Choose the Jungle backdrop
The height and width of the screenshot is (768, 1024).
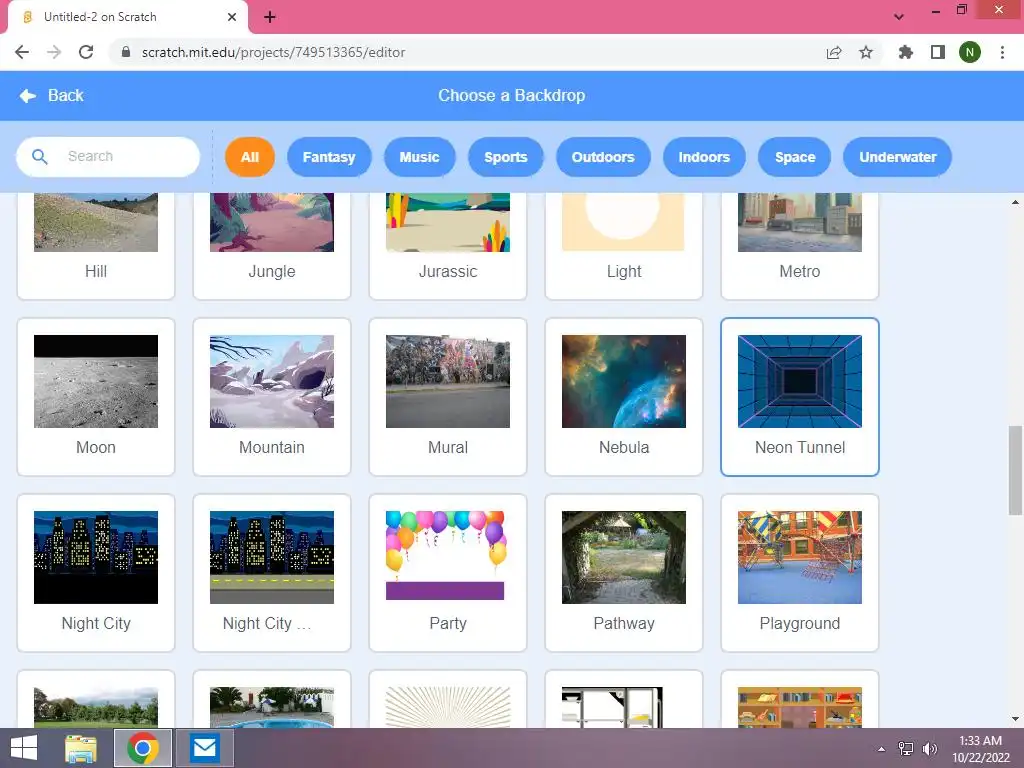coord(272,246)
